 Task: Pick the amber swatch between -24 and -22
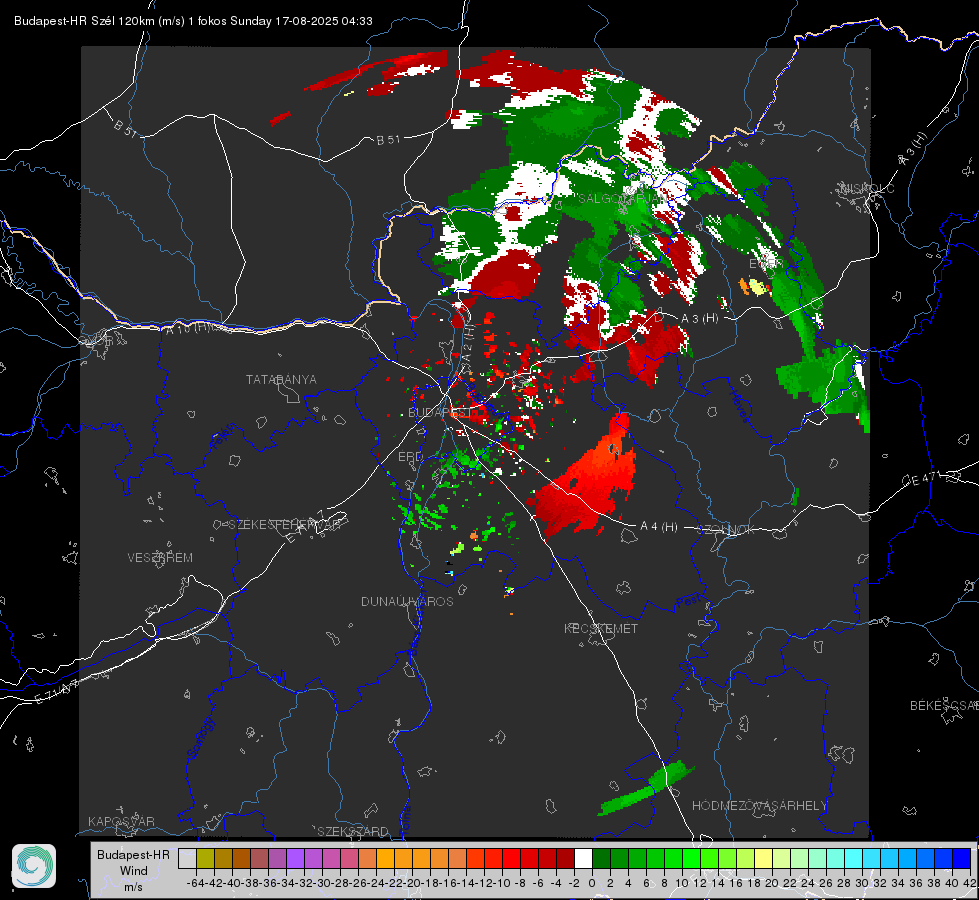tap(385, 858)
